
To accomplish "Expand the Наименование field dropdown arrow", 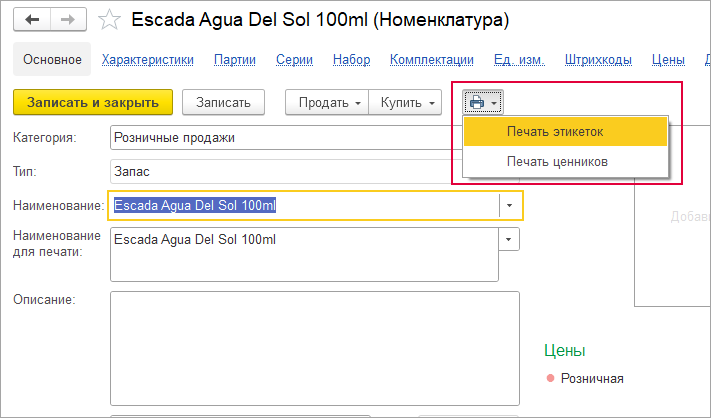I will point(510,205).
